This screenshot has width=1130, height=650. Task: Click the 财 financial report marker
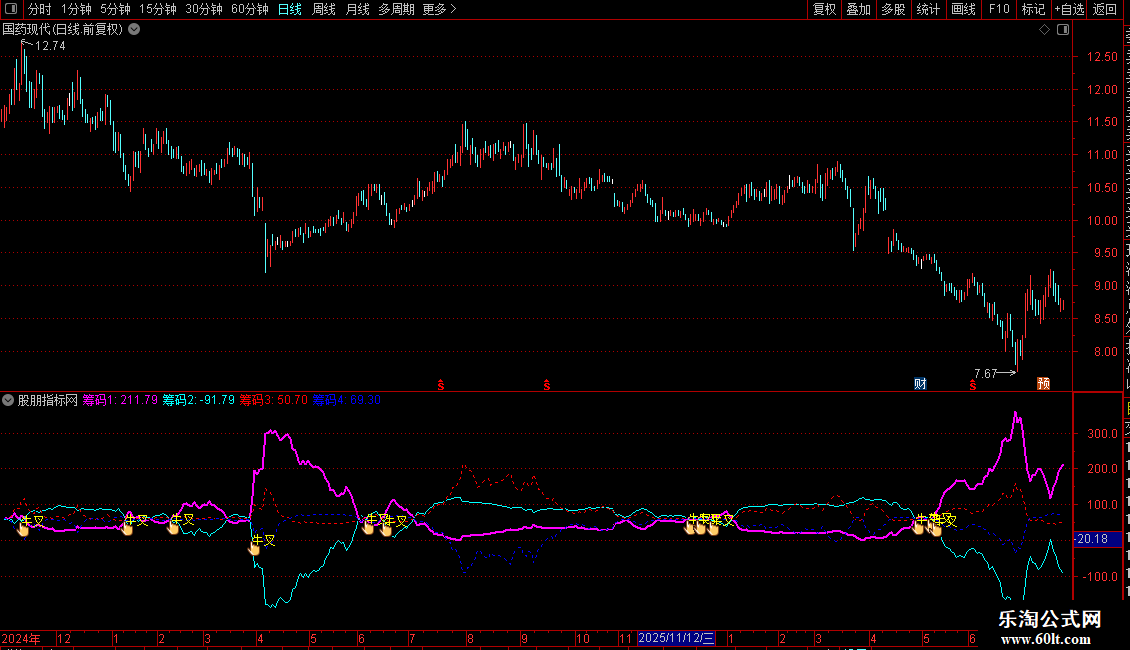click(x=920, y=384)
